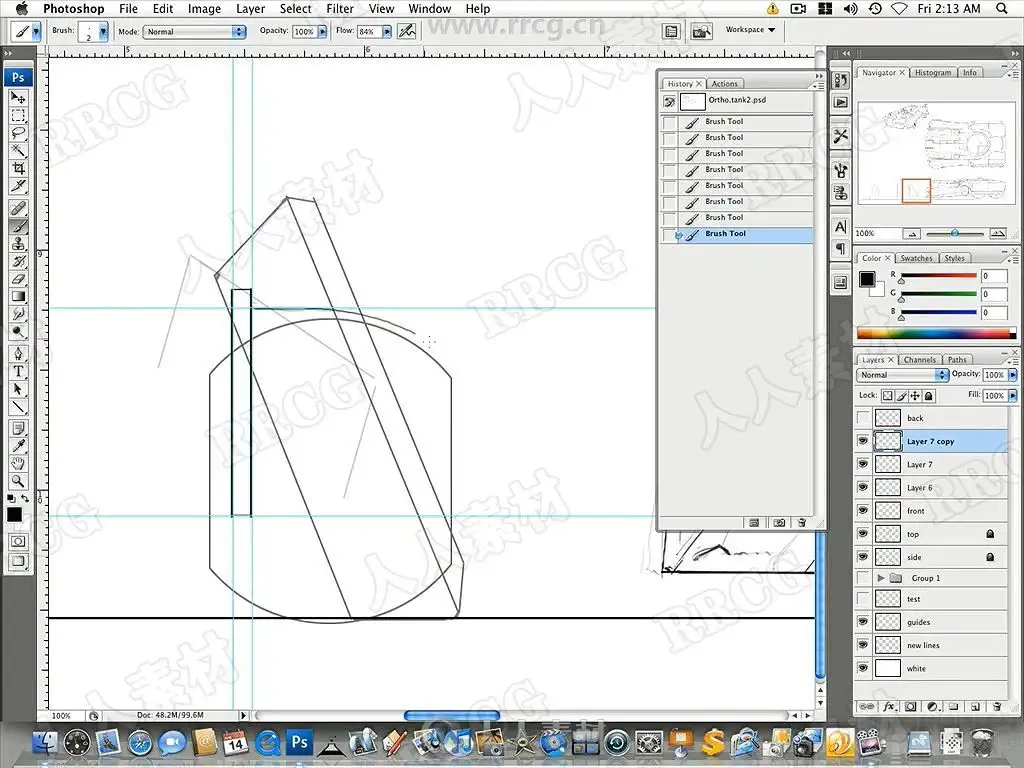Hide the white layer

click(863, 668)
